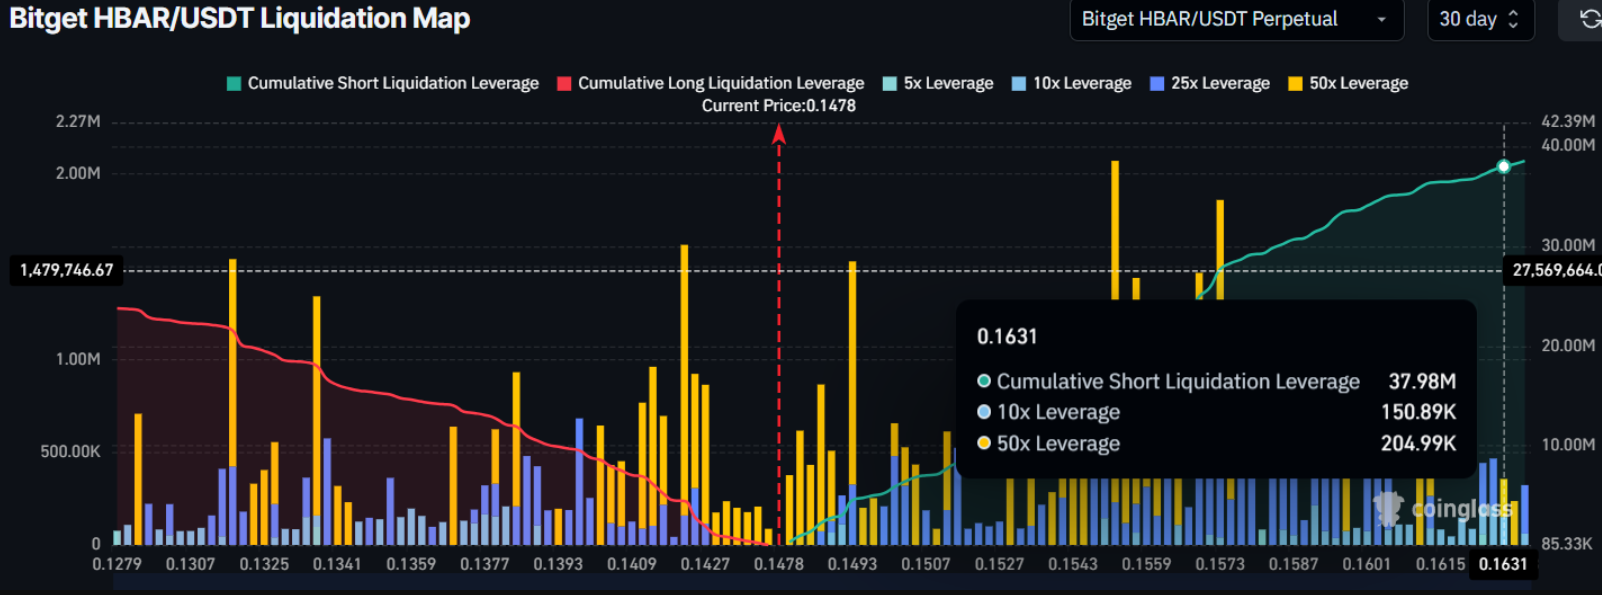Click the 0.1427 x-axis price label
Screen dimensions: 1602x595
(705, 564)
